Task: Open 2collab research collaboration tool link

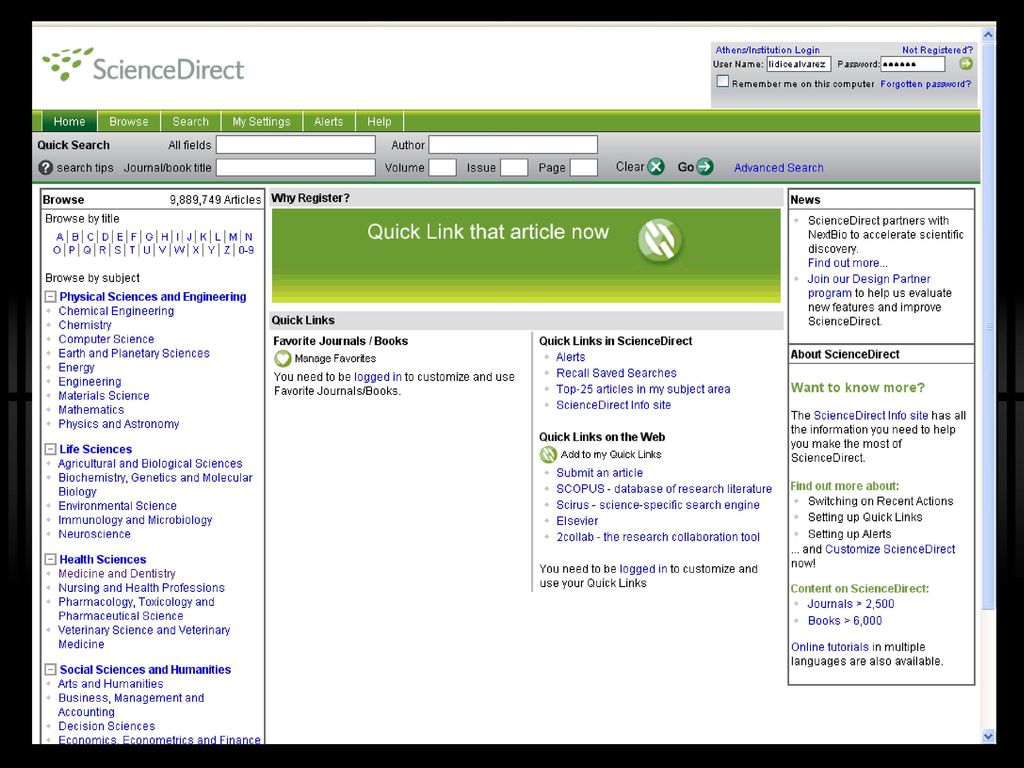Action: tap(658, 537)
